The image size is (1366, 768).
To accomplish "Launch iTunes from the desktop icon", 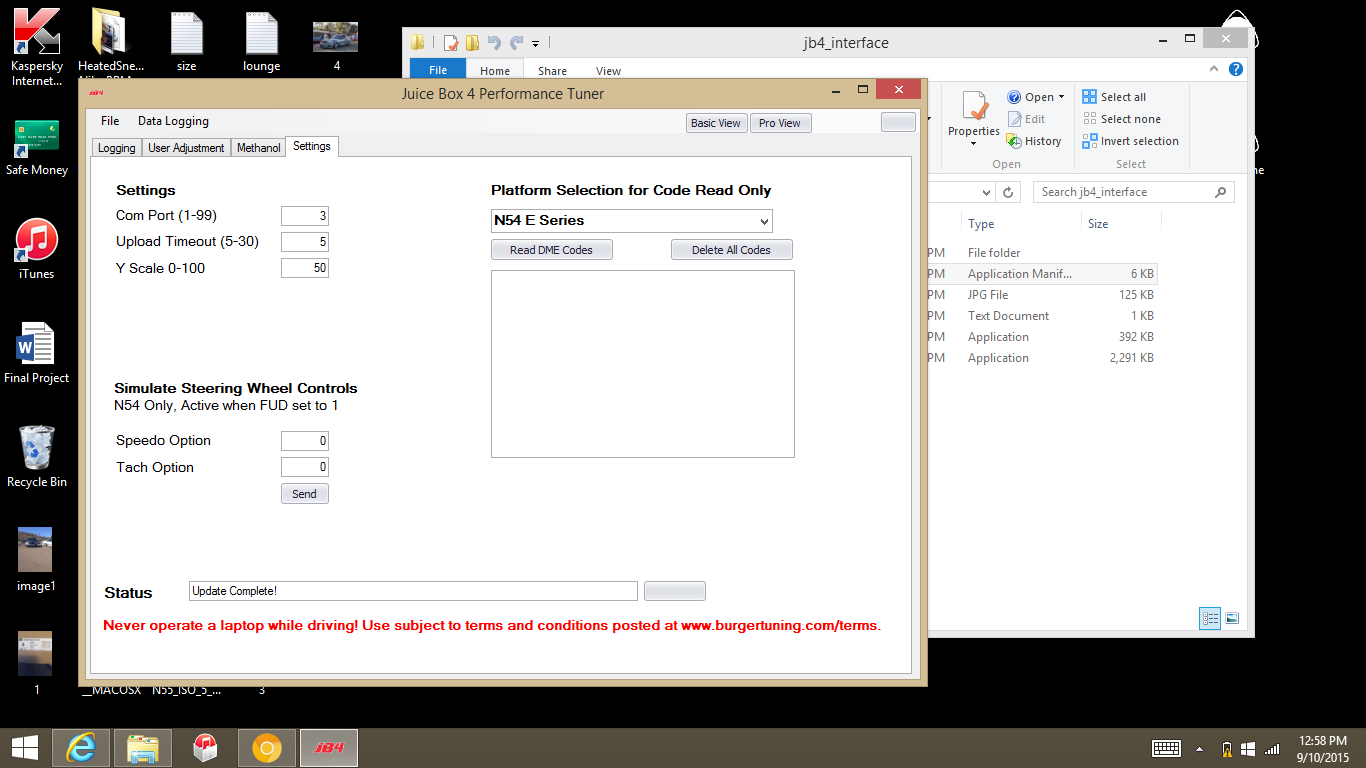I will [x=37, y=250].
